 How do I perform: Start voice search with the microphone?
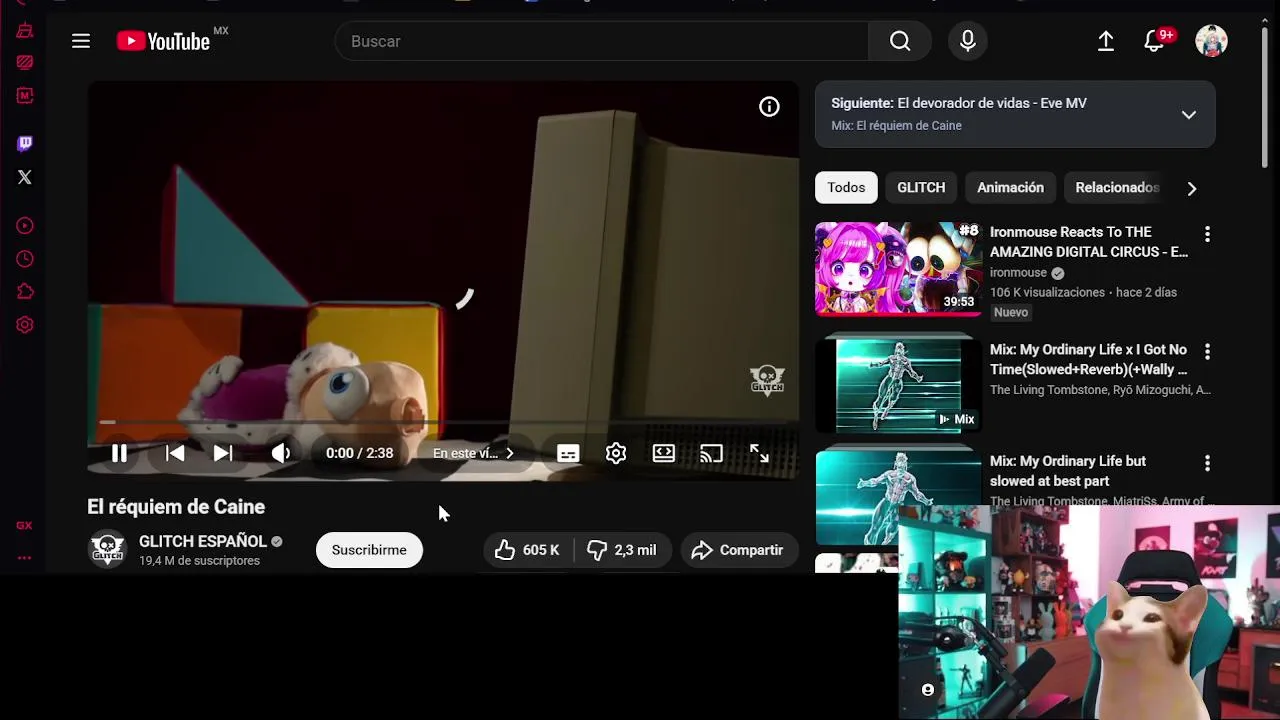point(967,41)
